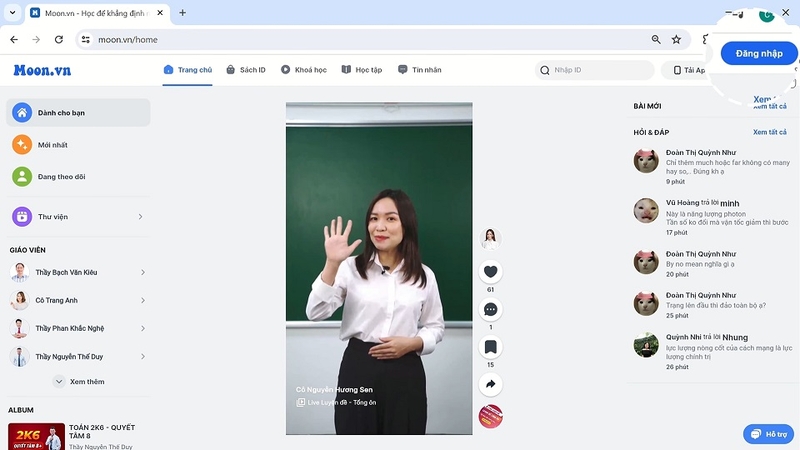Screen dimensions: 800x450
Task: Close the Moon.vn browser tab
Action: coord(160,13)
